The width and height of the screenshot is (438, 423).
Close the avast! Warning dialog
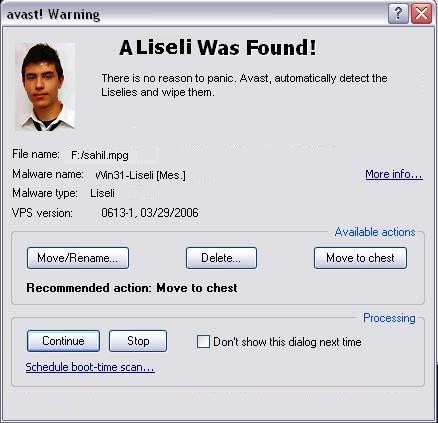(421, 14)
